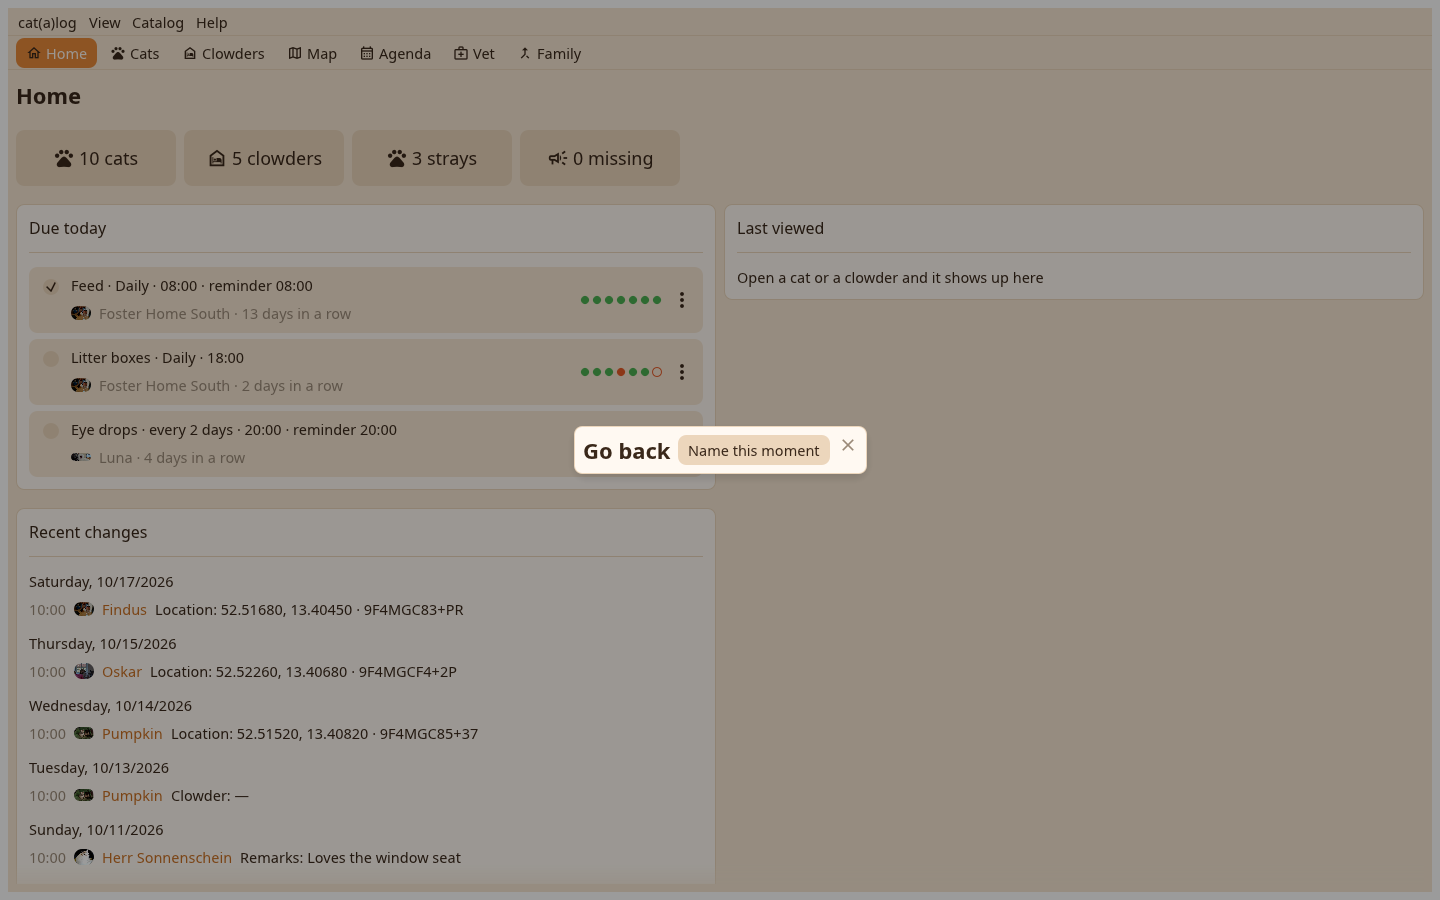Viewport: 1440px width, 900px height.
Task: Select the Vet first-aid icon tab
Action: [461, 54]
